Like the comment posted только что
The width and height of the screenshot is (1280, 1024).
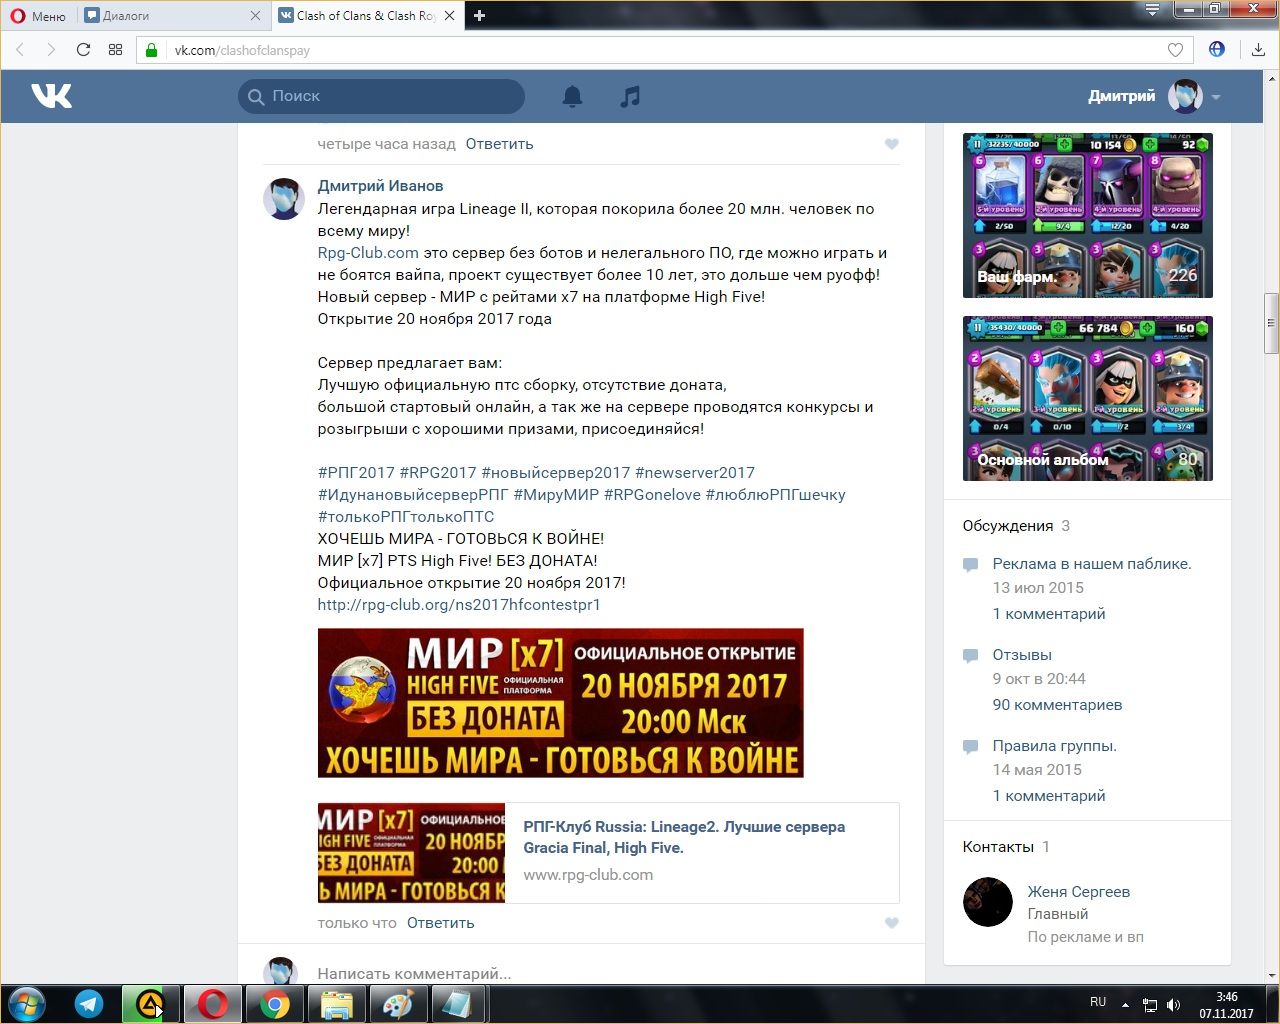891,923
